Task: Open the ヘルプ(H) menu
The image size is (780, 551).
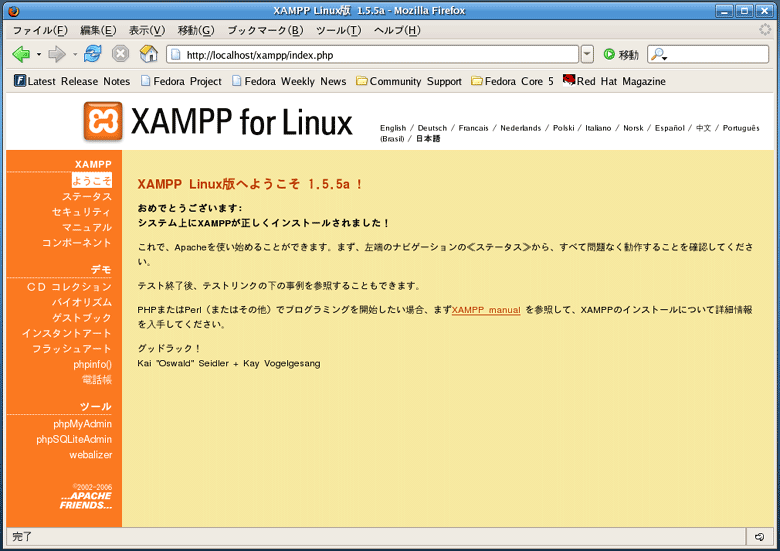Action: click(x=397, y=30)
